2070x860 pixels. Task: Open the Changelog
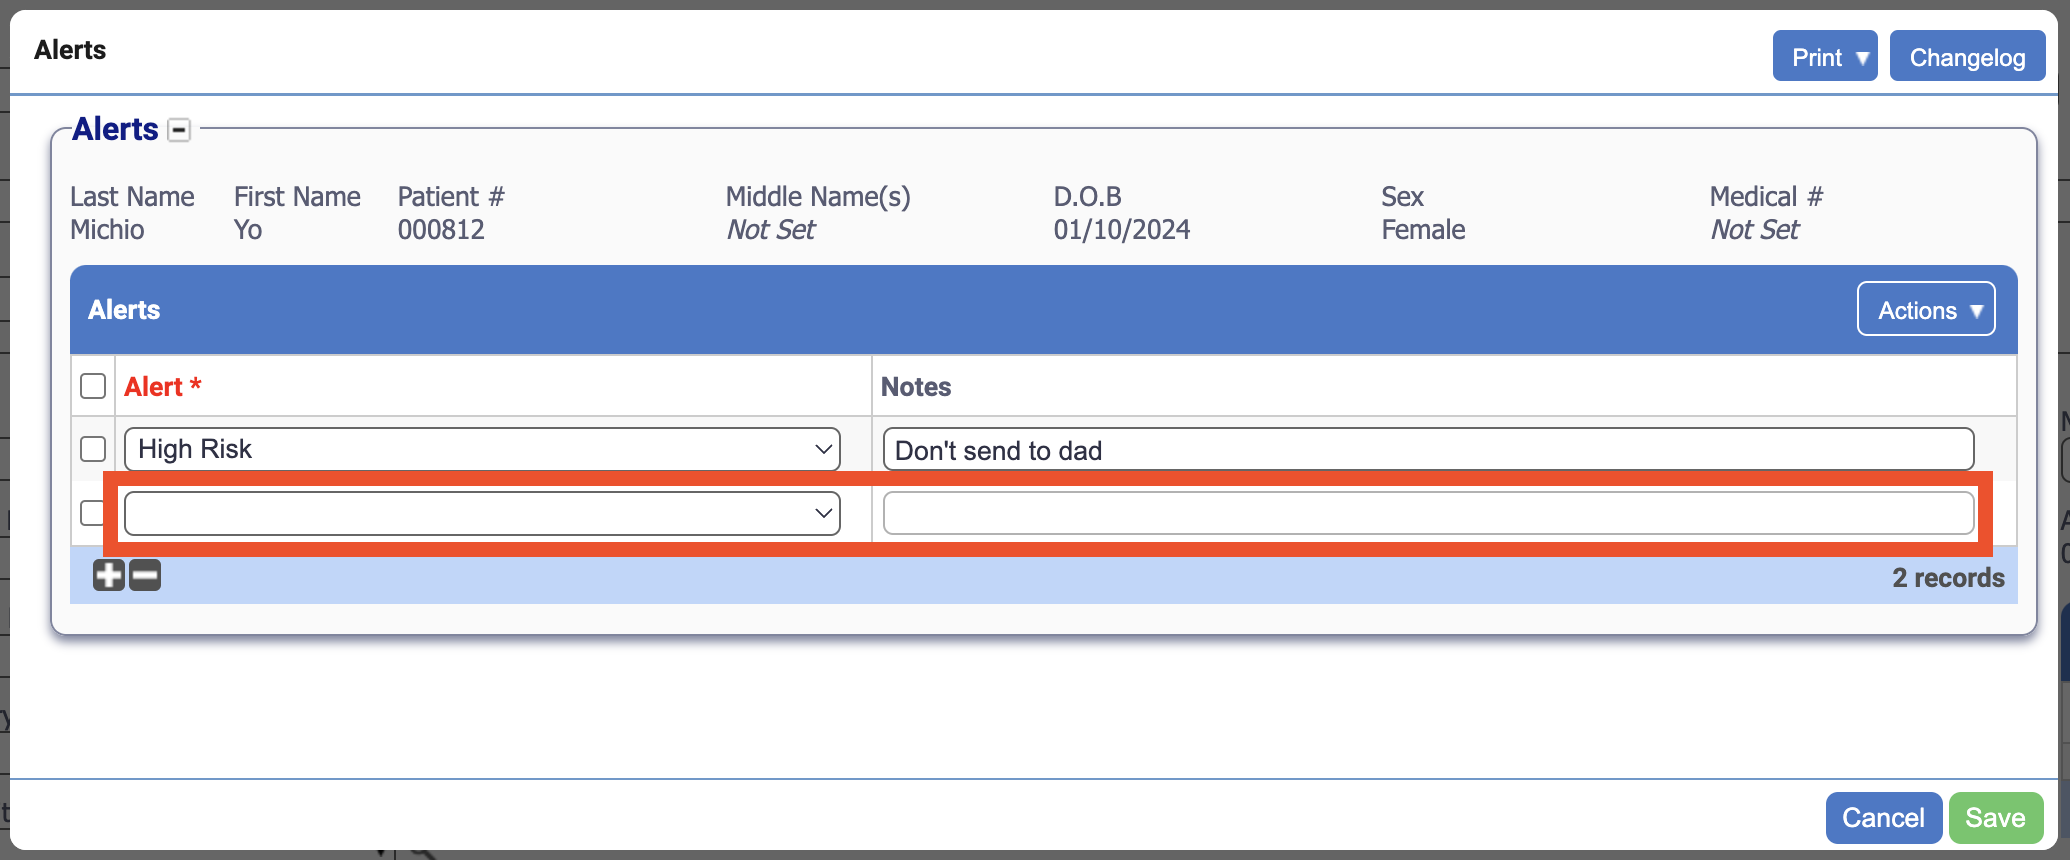pyautogui.click(x=1966, y=57)
